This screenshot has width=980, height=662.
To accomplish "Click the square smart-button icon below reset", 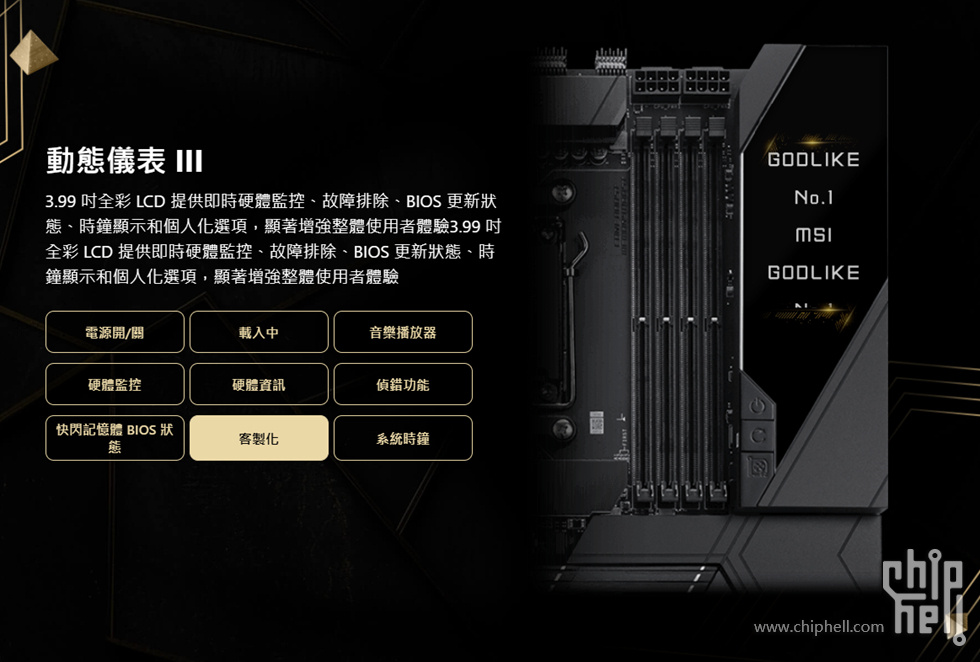I will 759,466.
